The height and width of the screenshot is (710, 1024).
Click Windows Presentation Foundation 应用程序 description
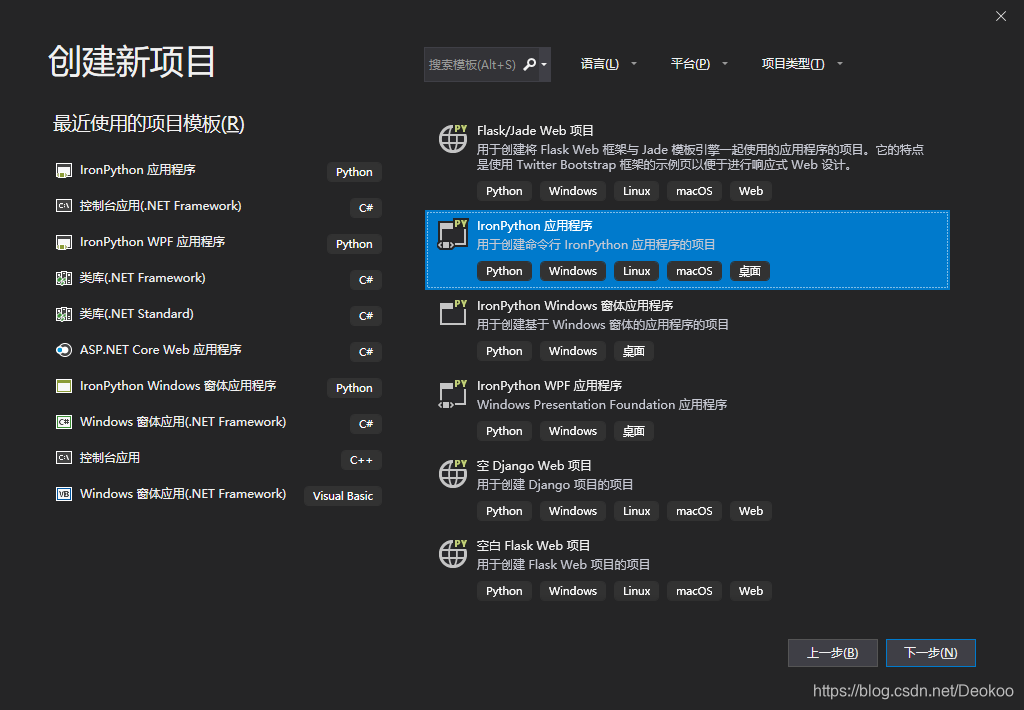(601, 404)
